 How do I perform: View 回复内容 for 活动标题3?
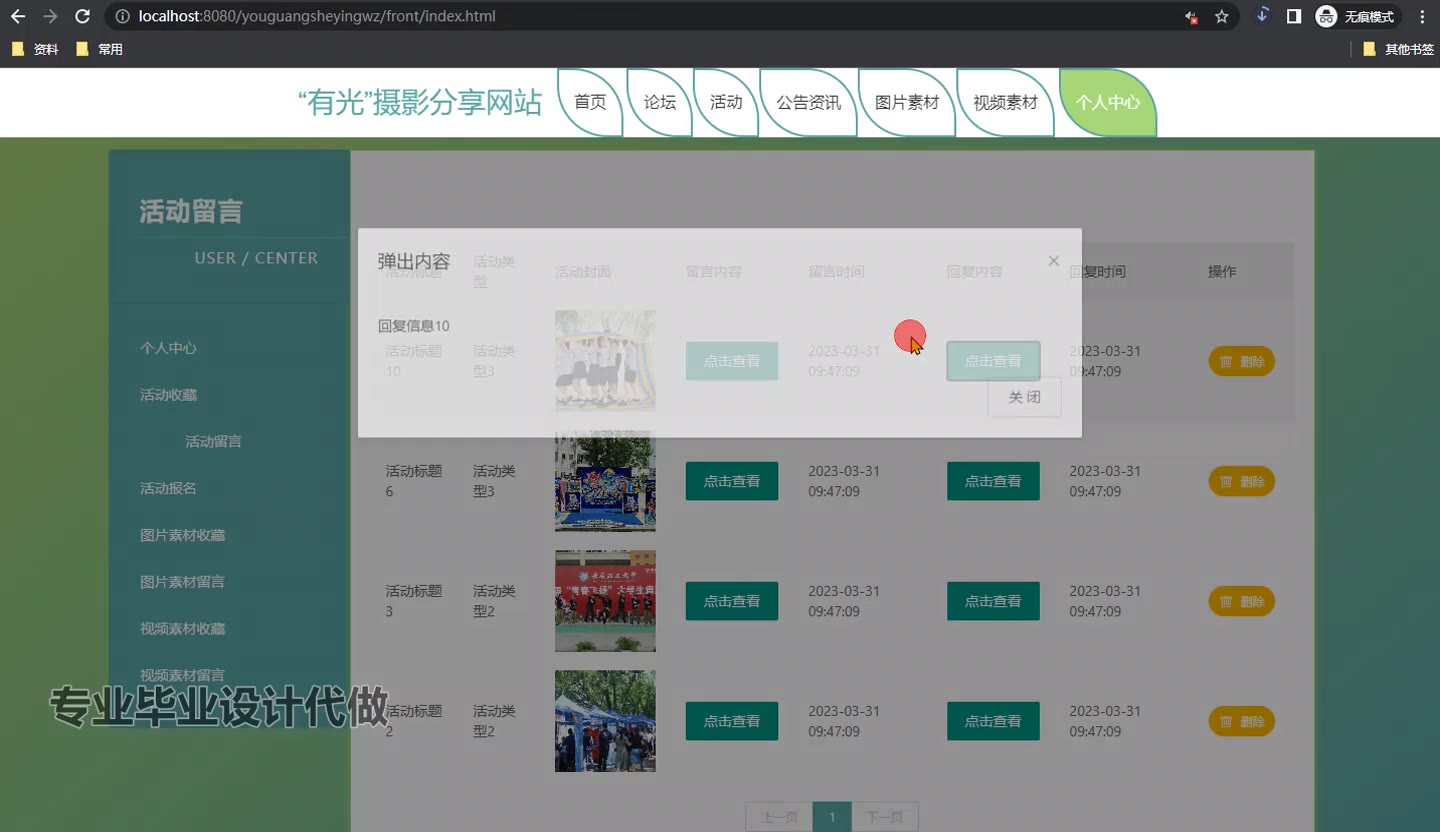(993, 601)
